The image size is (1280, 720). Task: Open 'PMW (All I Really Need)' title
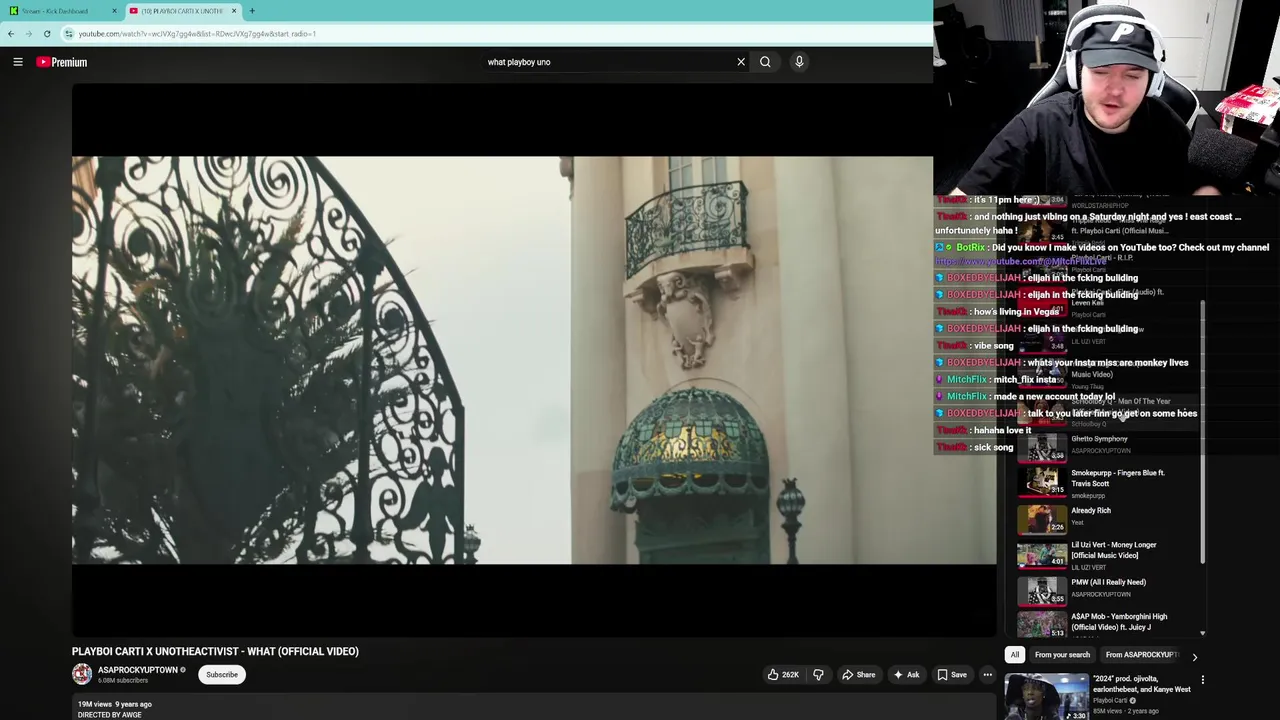point(1108,582)
